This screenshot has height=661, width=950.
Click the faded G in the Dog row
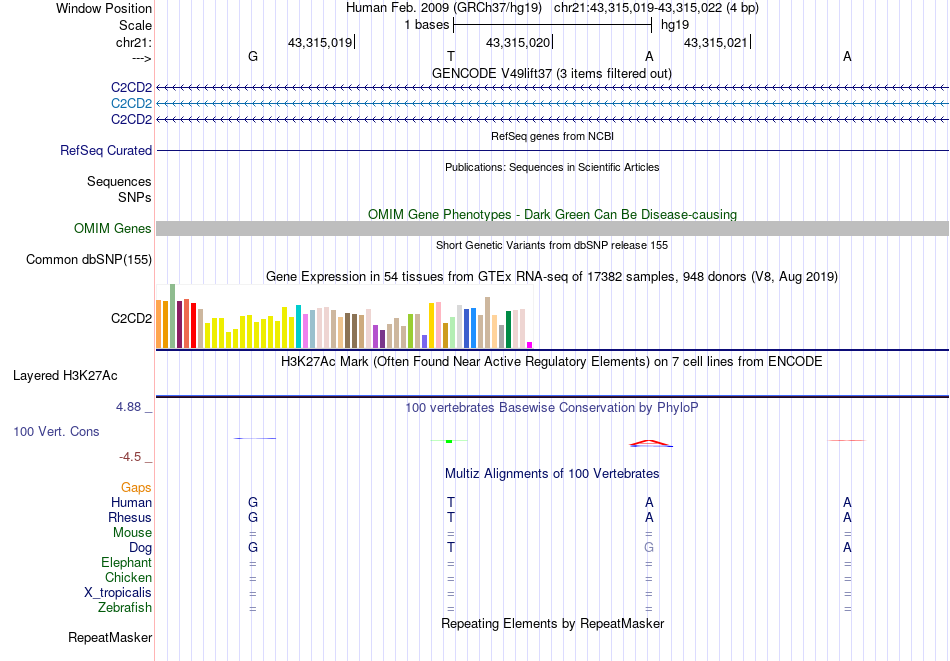[649, 548]
